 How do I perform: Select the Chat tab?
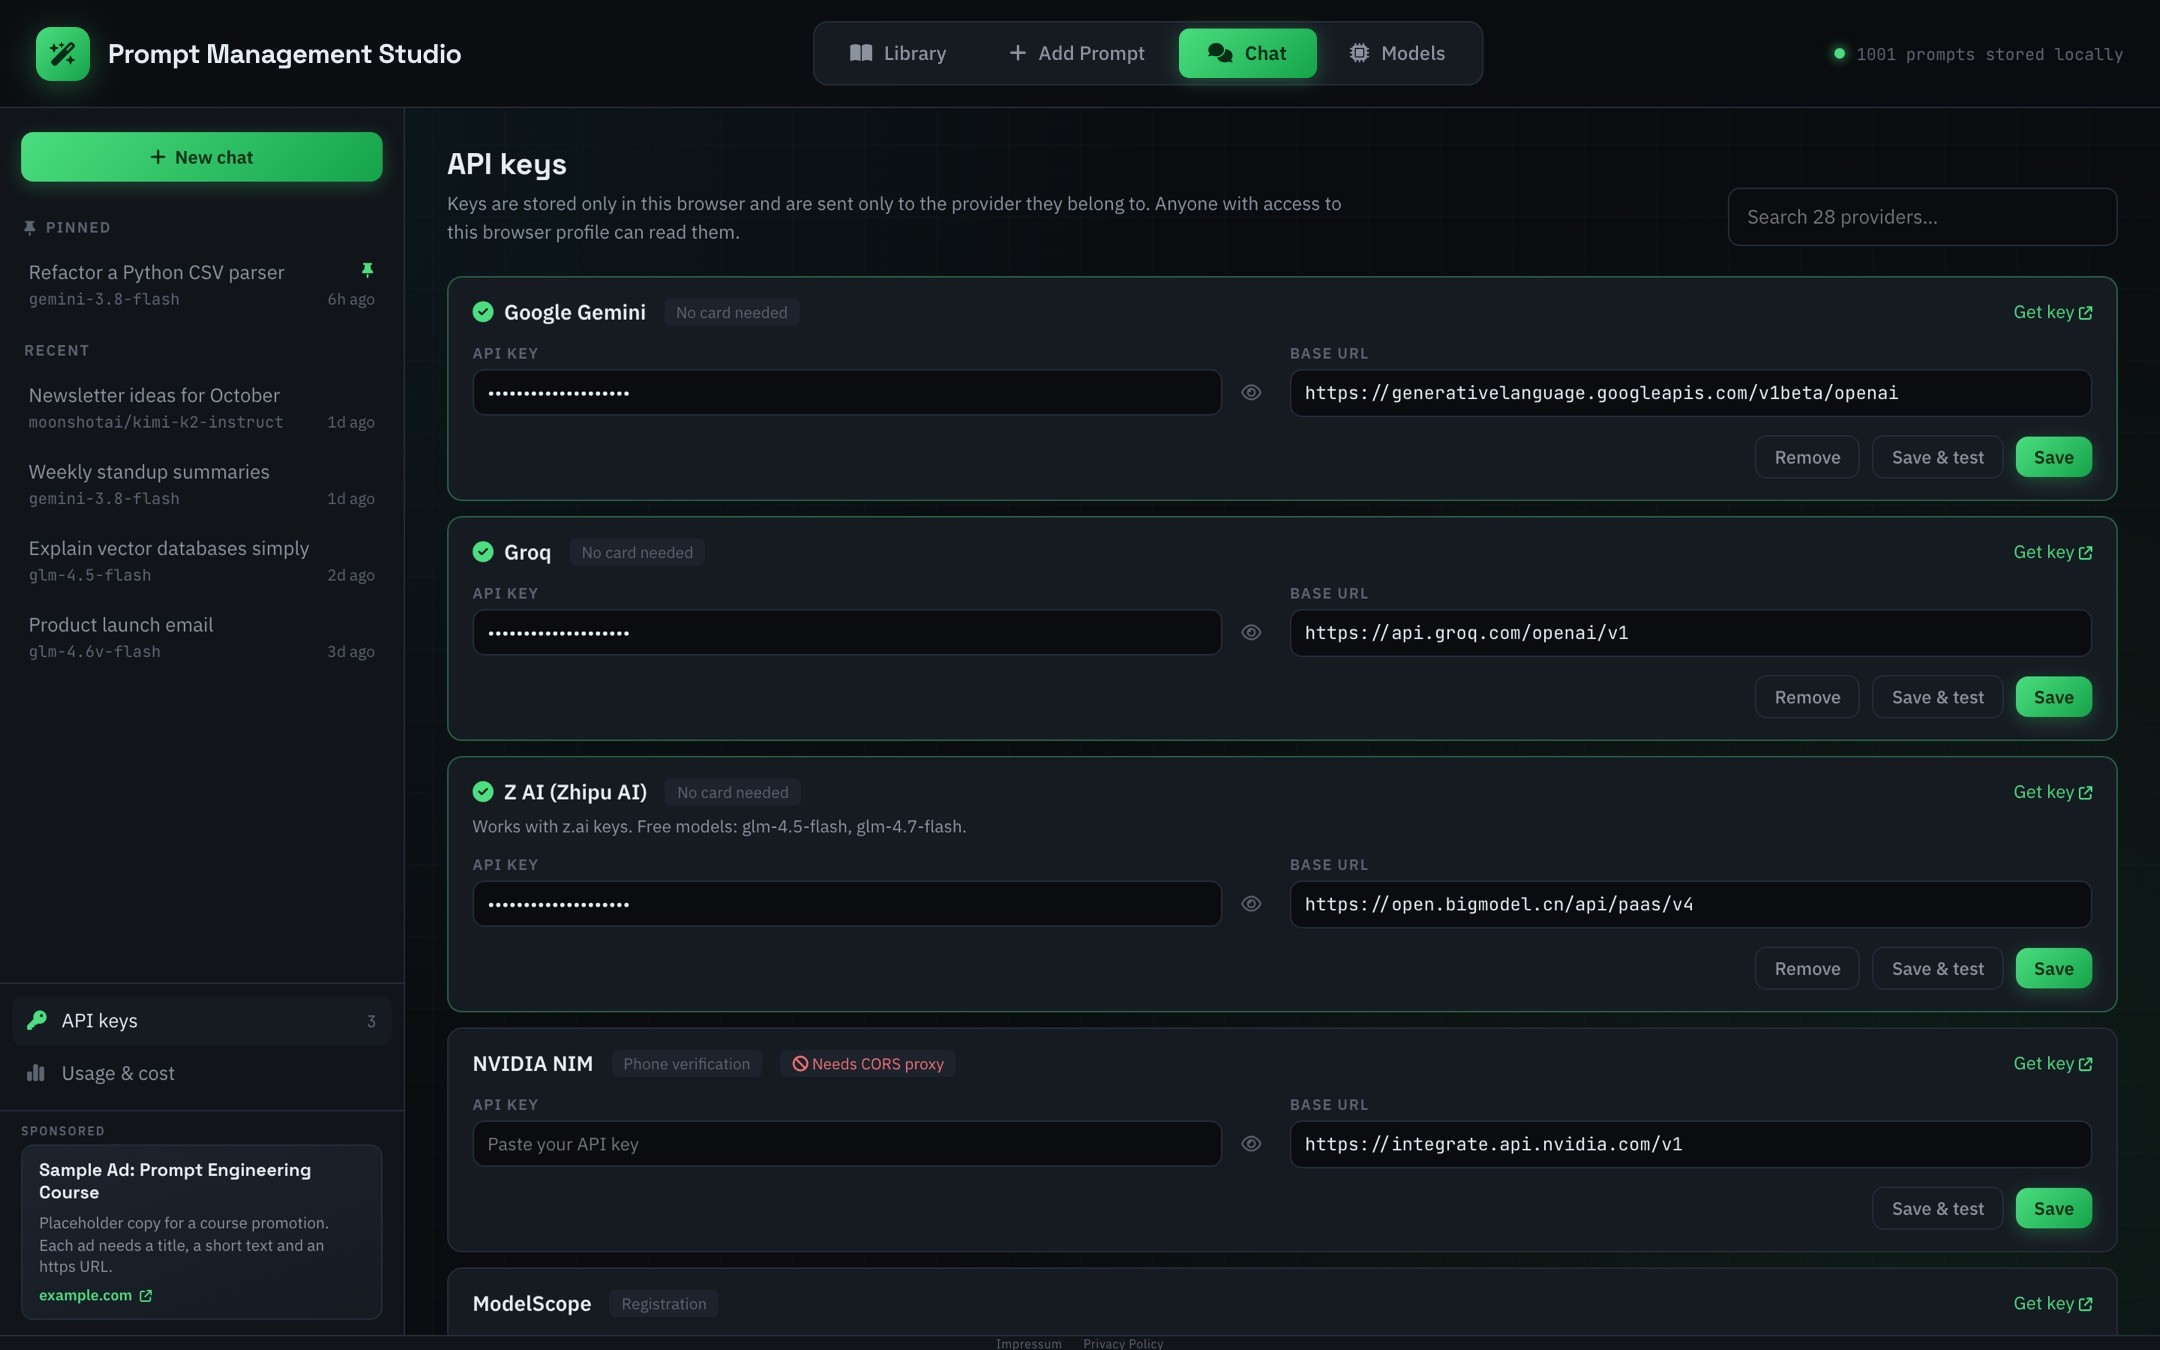(1247, 53)
